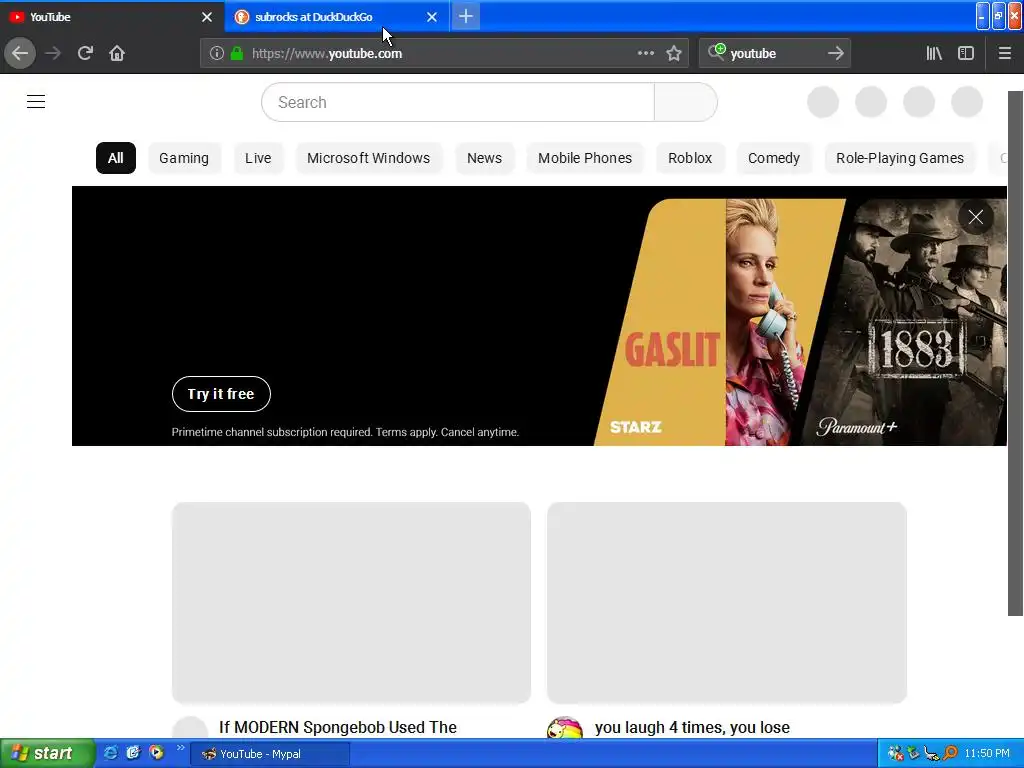Click title 'you laugh 4 times, you lose'
The image size is (1024, 768).
pos(692,727)
